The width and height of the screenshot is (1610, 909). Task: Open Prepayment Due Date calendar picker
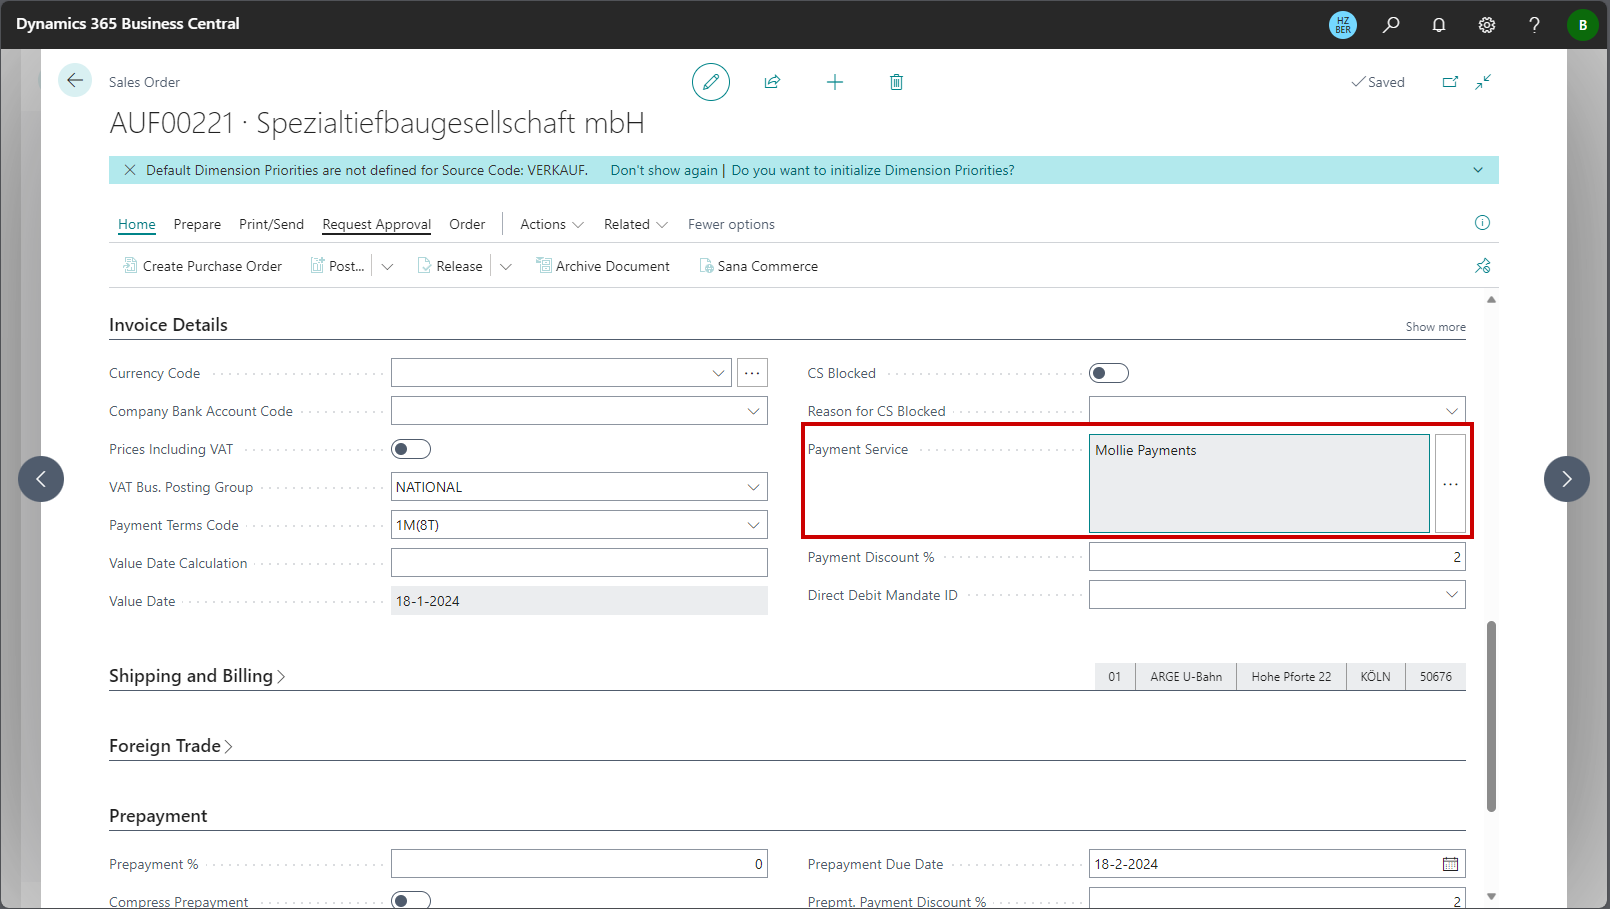tap(1450, 864)
